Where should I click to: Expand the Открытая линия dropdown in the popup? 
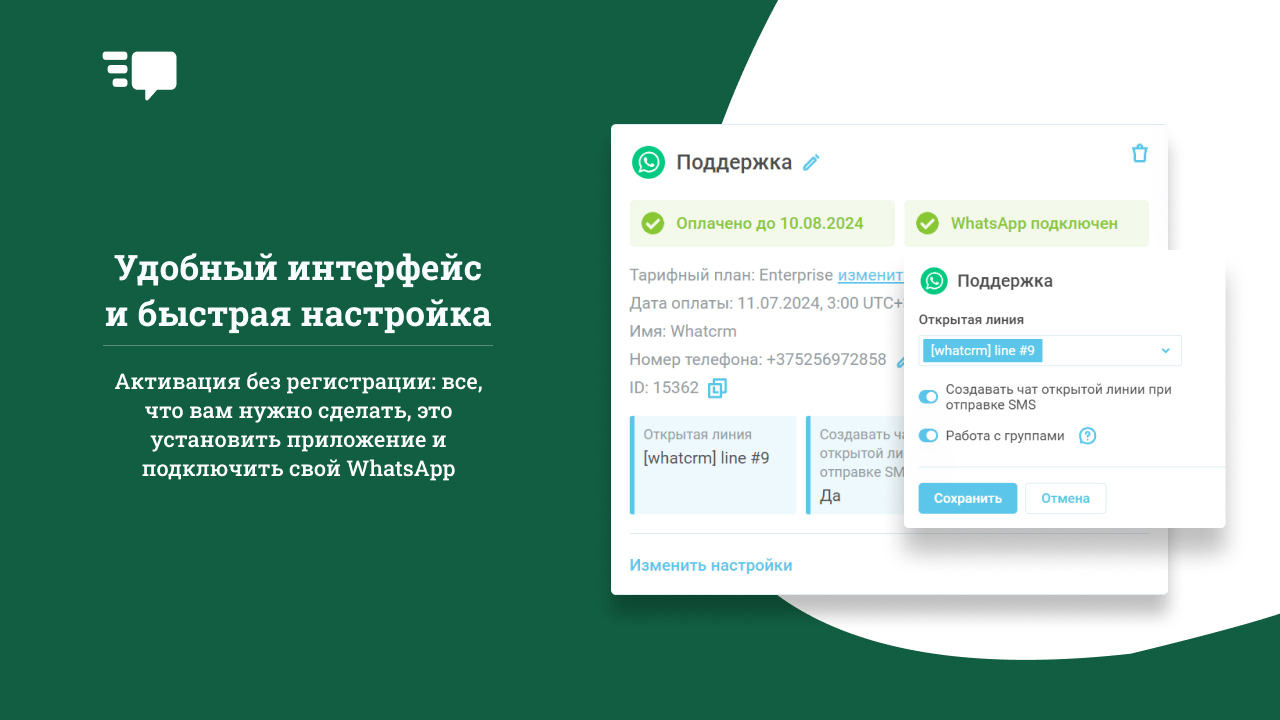[1050, 351]
